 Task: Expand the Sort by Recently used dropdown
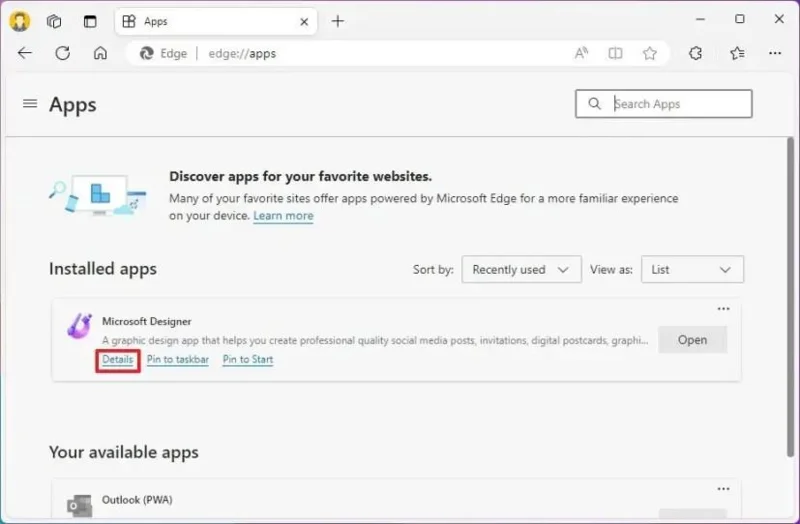coord(521,269)
